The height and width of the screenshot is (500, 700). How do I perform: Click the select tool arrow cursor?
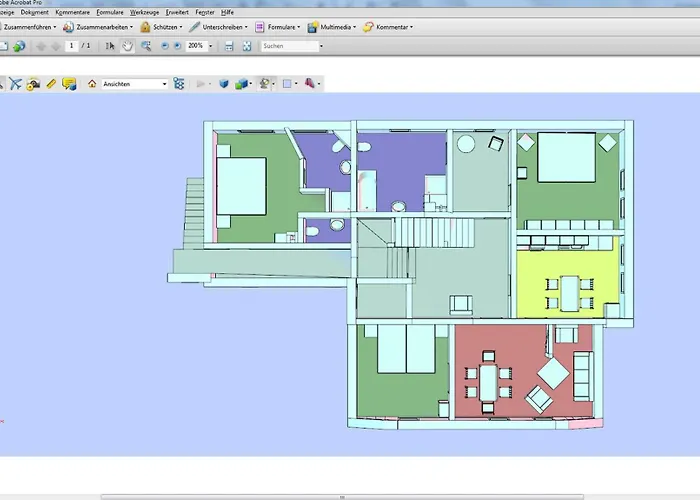point(110,46)
